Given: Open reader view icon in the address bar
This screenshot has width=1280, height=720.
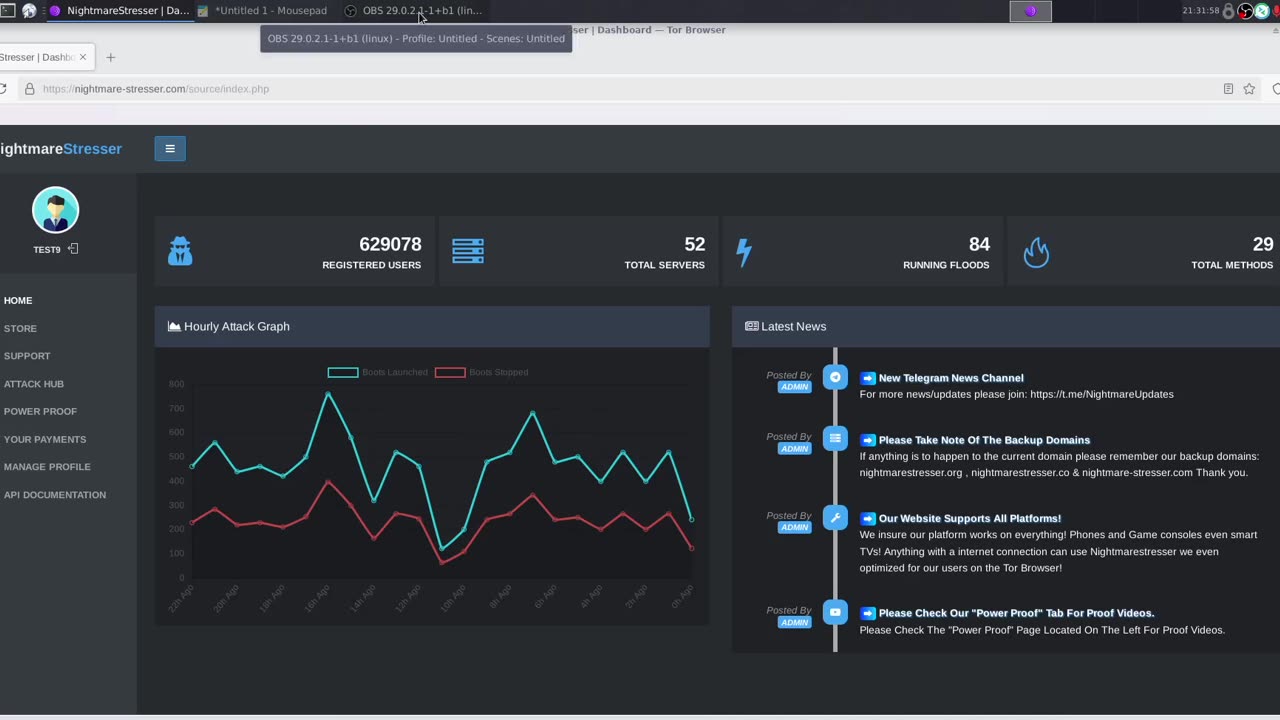Looking at the screenshot, I should [x=1228, y=89].
